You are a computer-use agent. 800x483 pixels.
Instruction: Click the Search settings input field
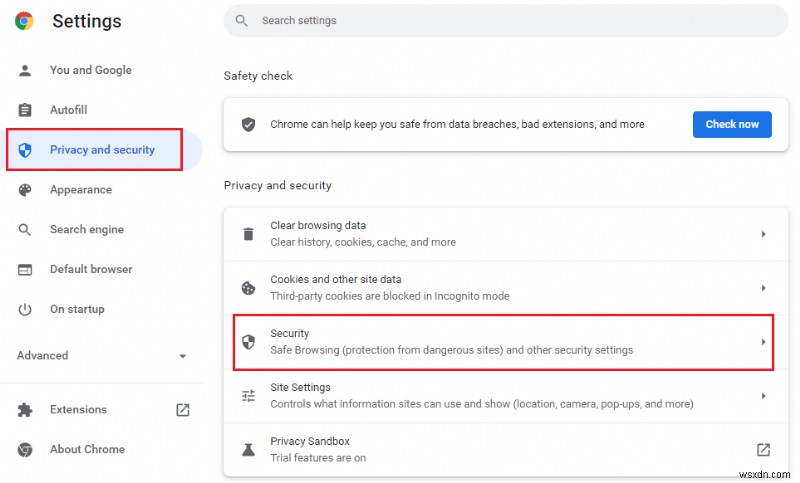click(500, 20)
